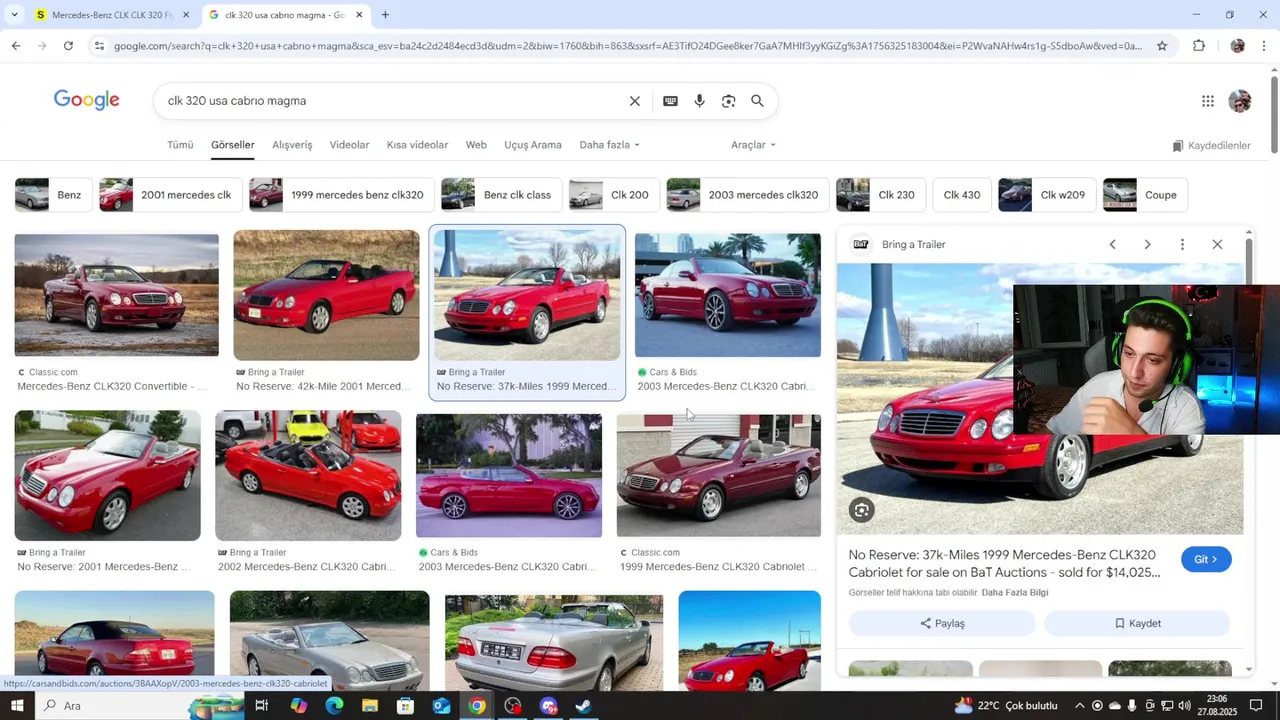This screenshot has height=720, width=1280.
Task: Open the Chrome extensions menu
Action: [1199, 46]
